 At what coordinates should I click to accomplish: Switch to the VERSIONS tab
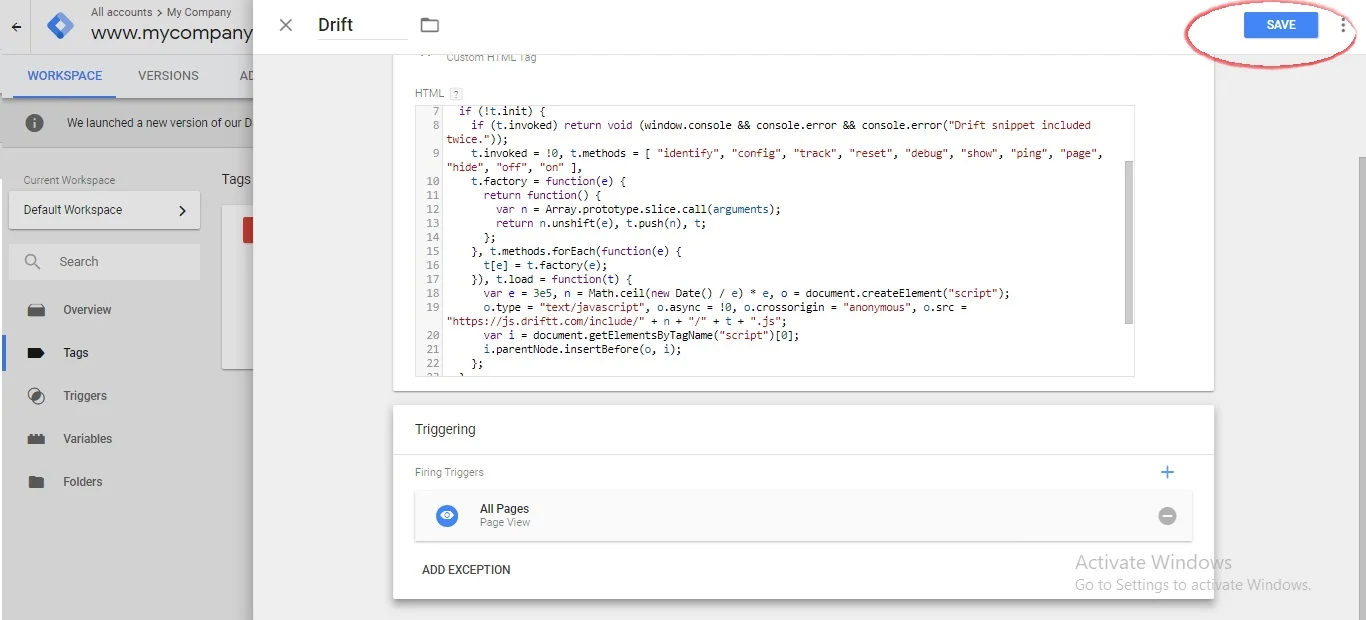click(x=168, y=76)
